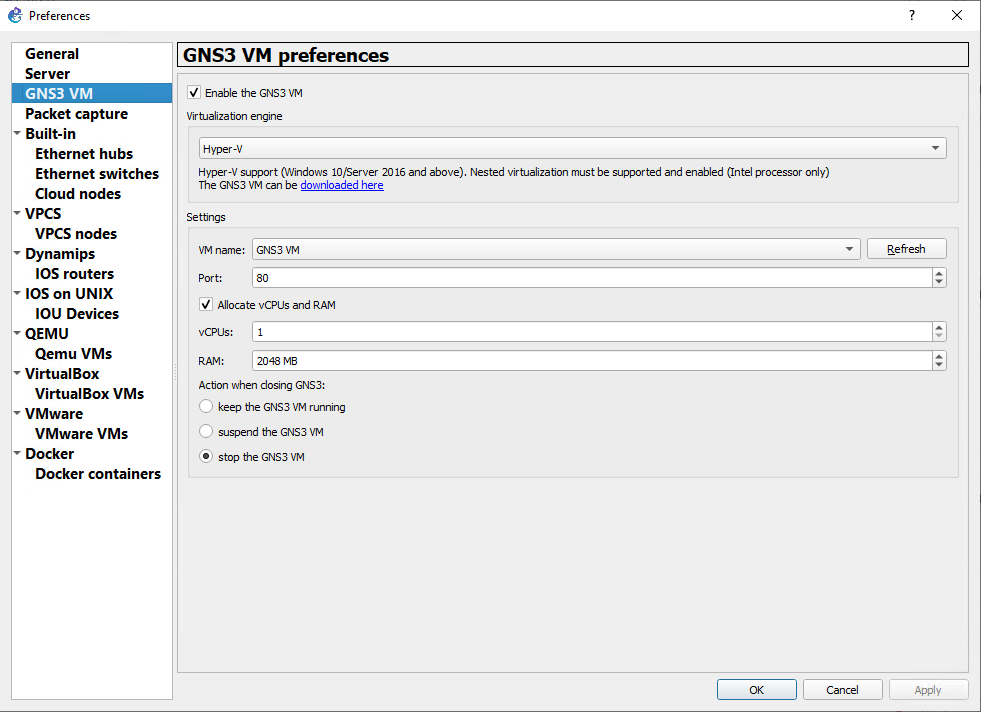Collapse the Docker tree section
The image size is (981, 712).
[x=18, y=454]
